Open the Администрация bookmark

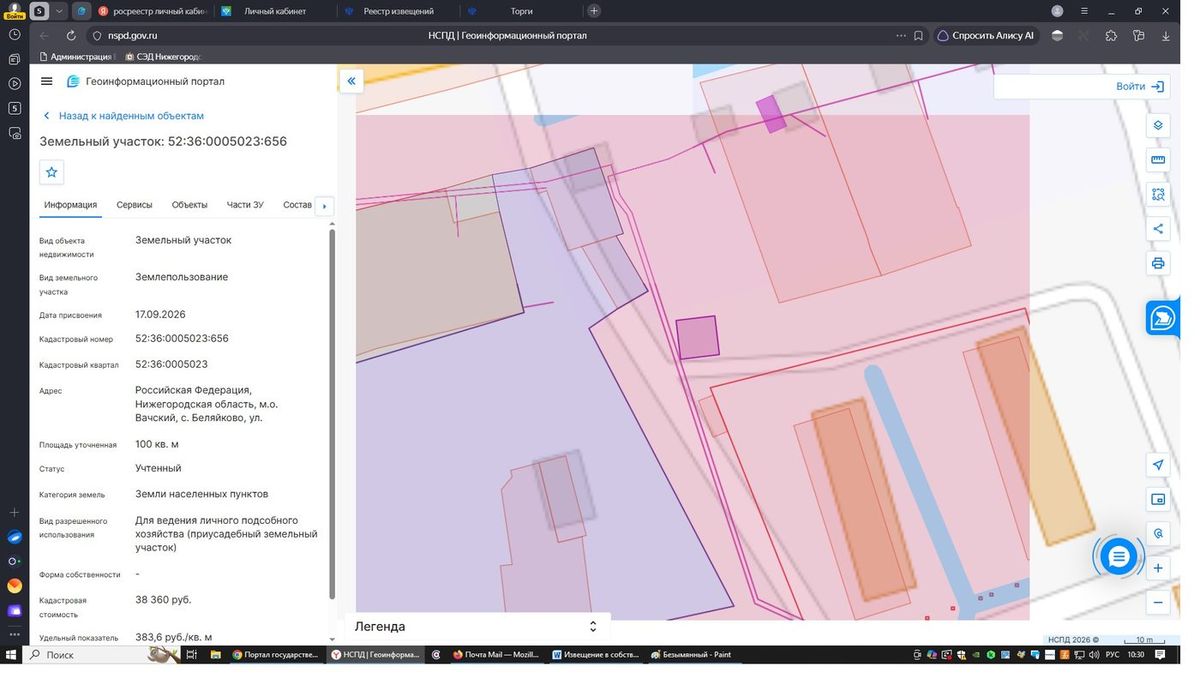click(76, 57)
